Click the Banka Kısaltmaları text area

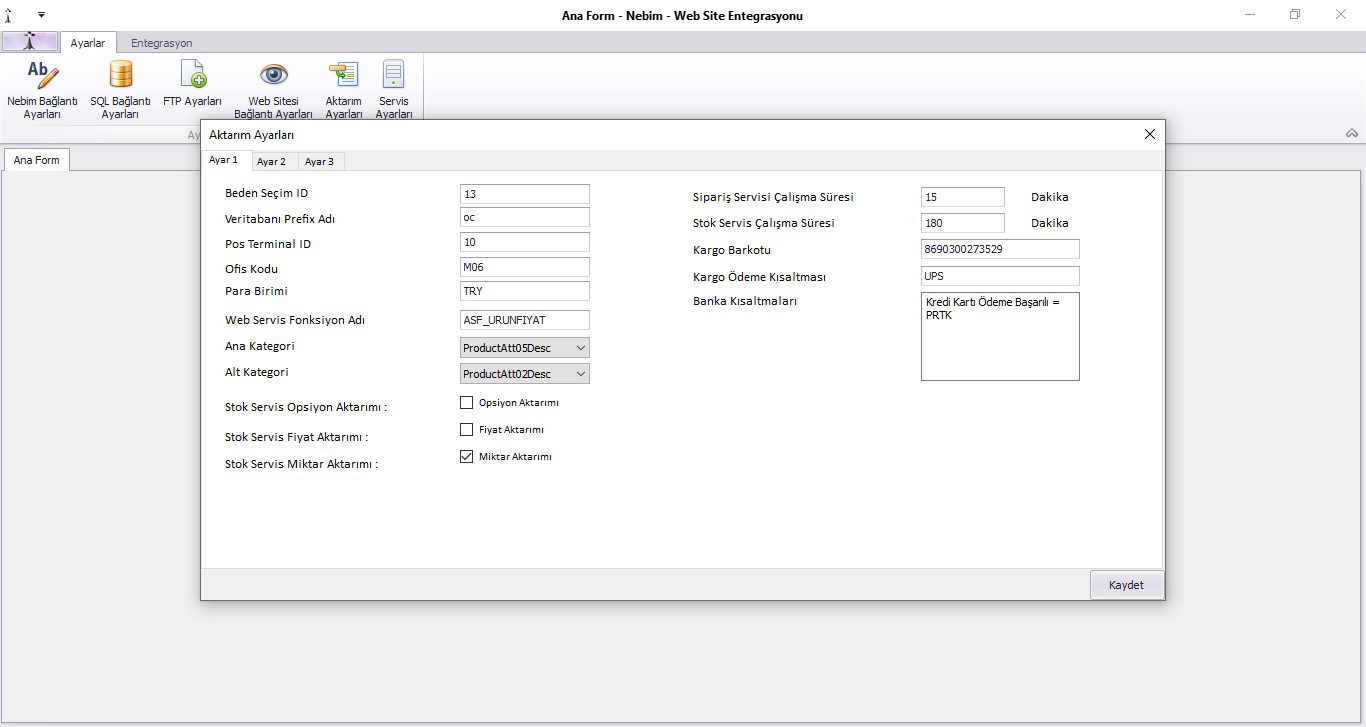1000,336
